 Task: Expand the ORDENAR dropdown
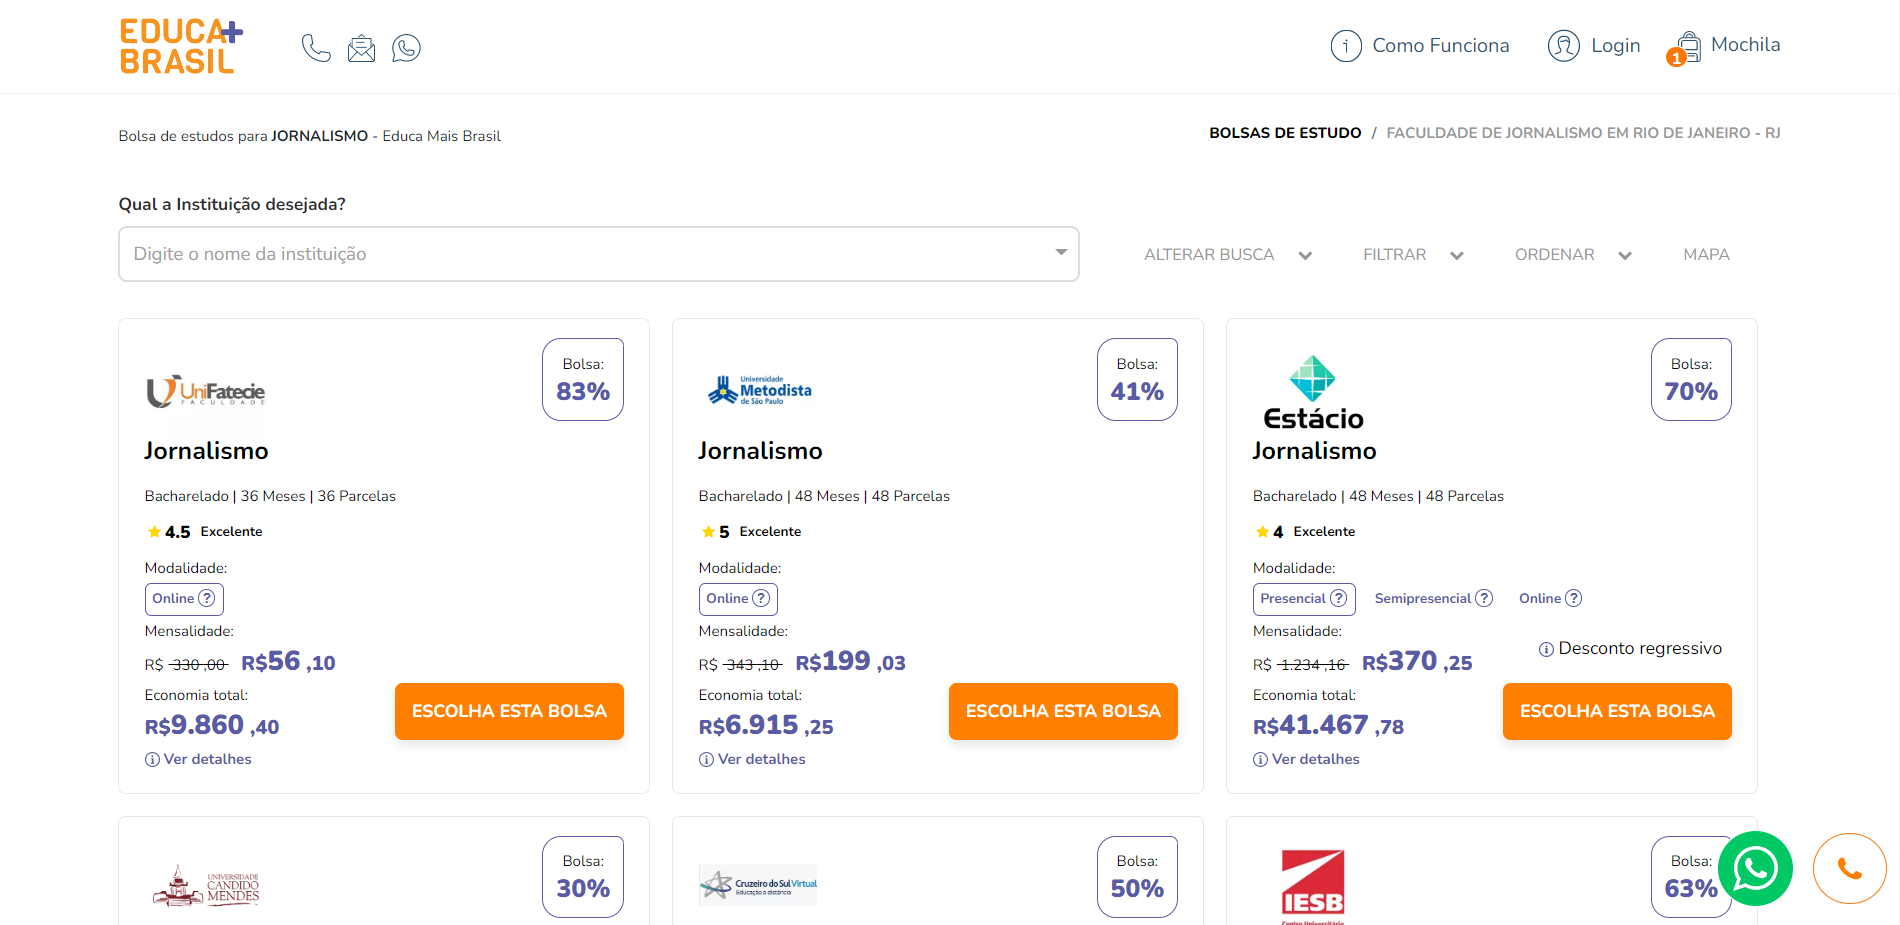click(1573, 255)
